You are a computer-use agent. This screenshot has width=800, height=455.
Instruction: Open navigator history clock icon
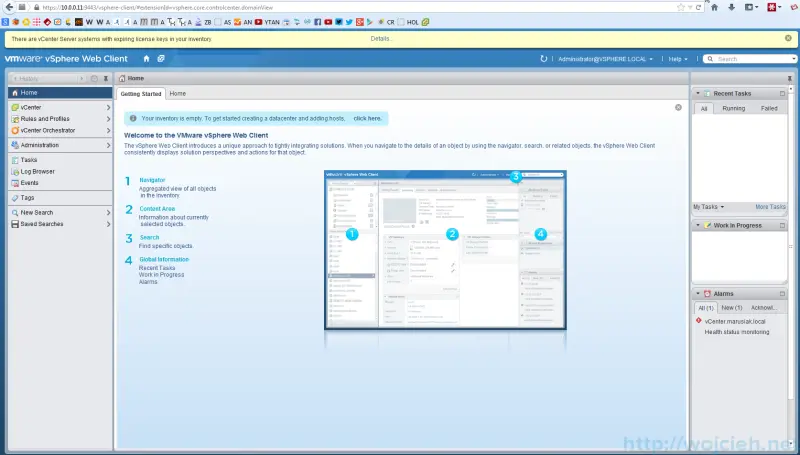tap(94, 79)
